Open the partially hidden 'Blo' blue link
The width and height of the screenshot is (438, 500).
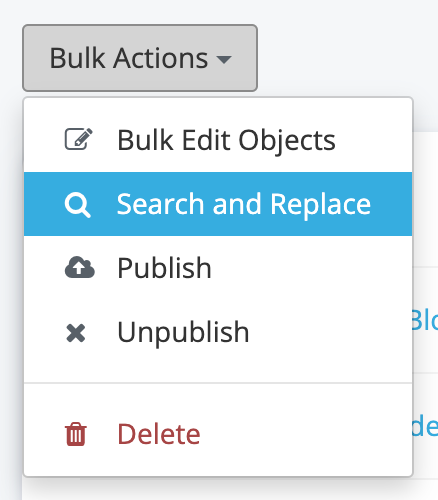pos(426,320)
